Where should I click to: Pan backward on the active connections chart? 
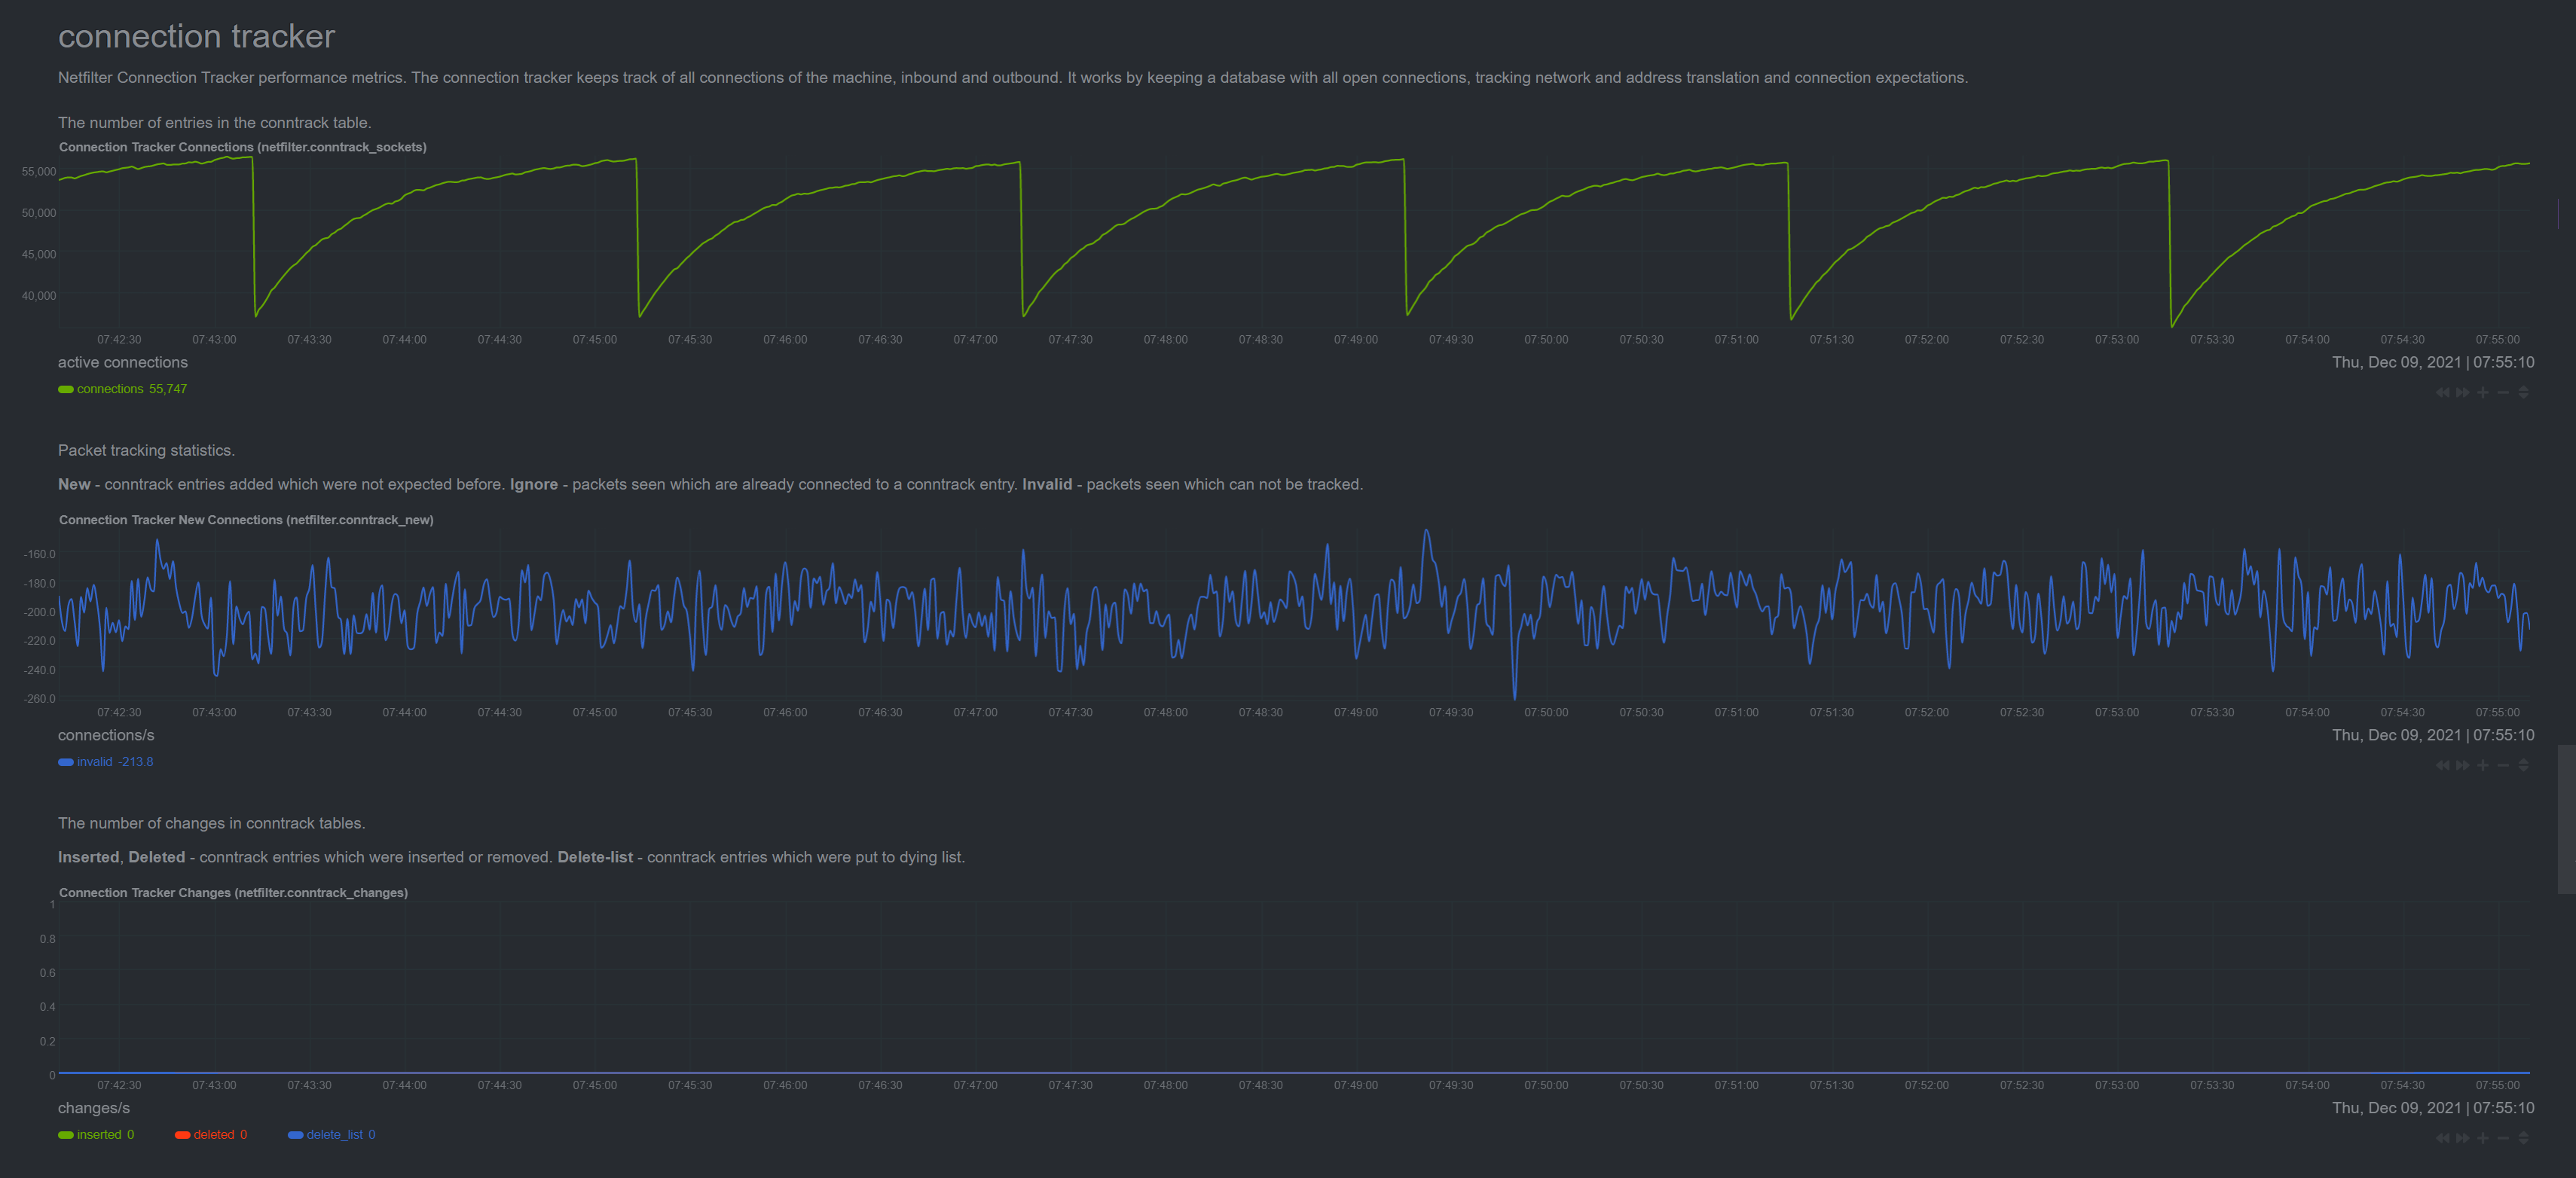click(2443, 394)
